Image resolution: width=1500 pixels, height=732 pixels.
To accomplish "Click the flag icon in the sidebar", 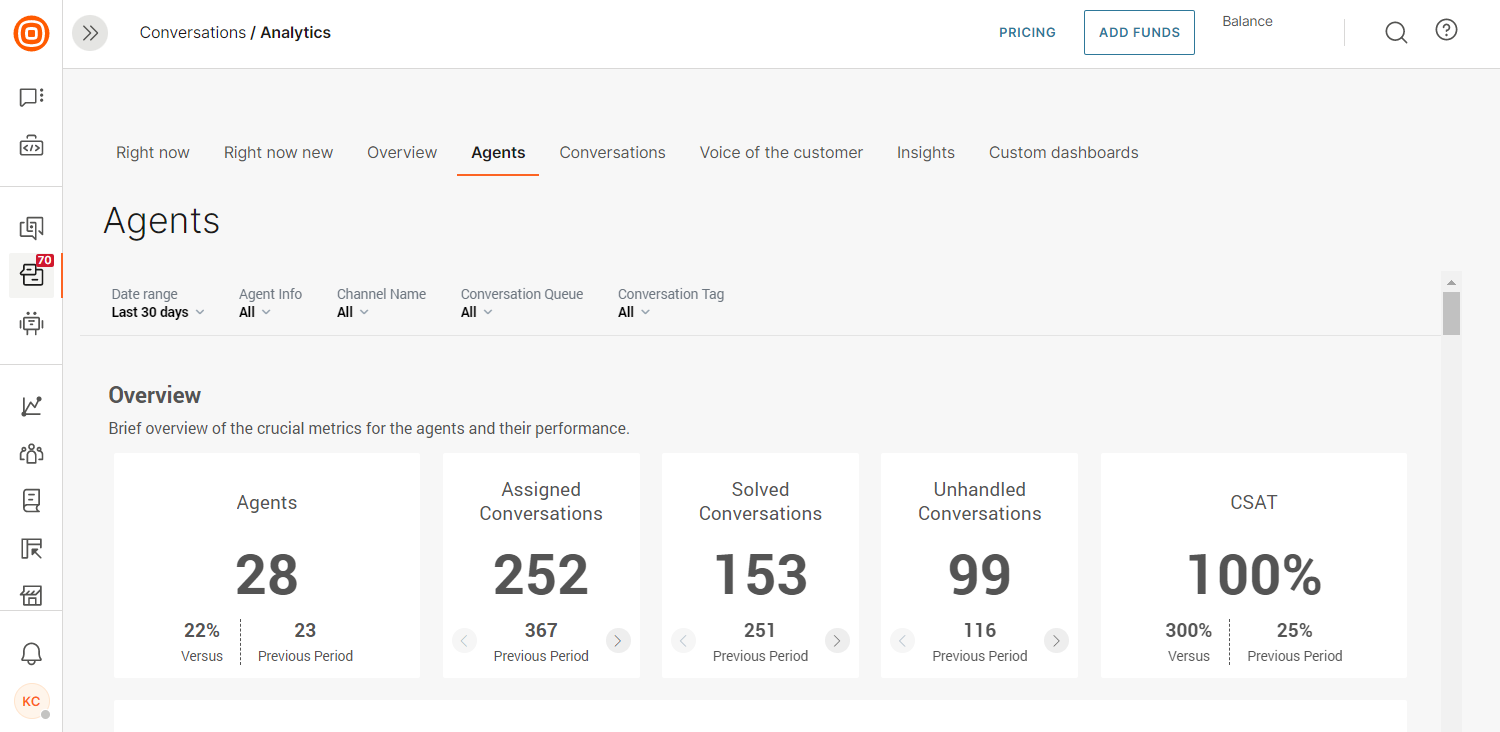I will (x=31, y=548).
